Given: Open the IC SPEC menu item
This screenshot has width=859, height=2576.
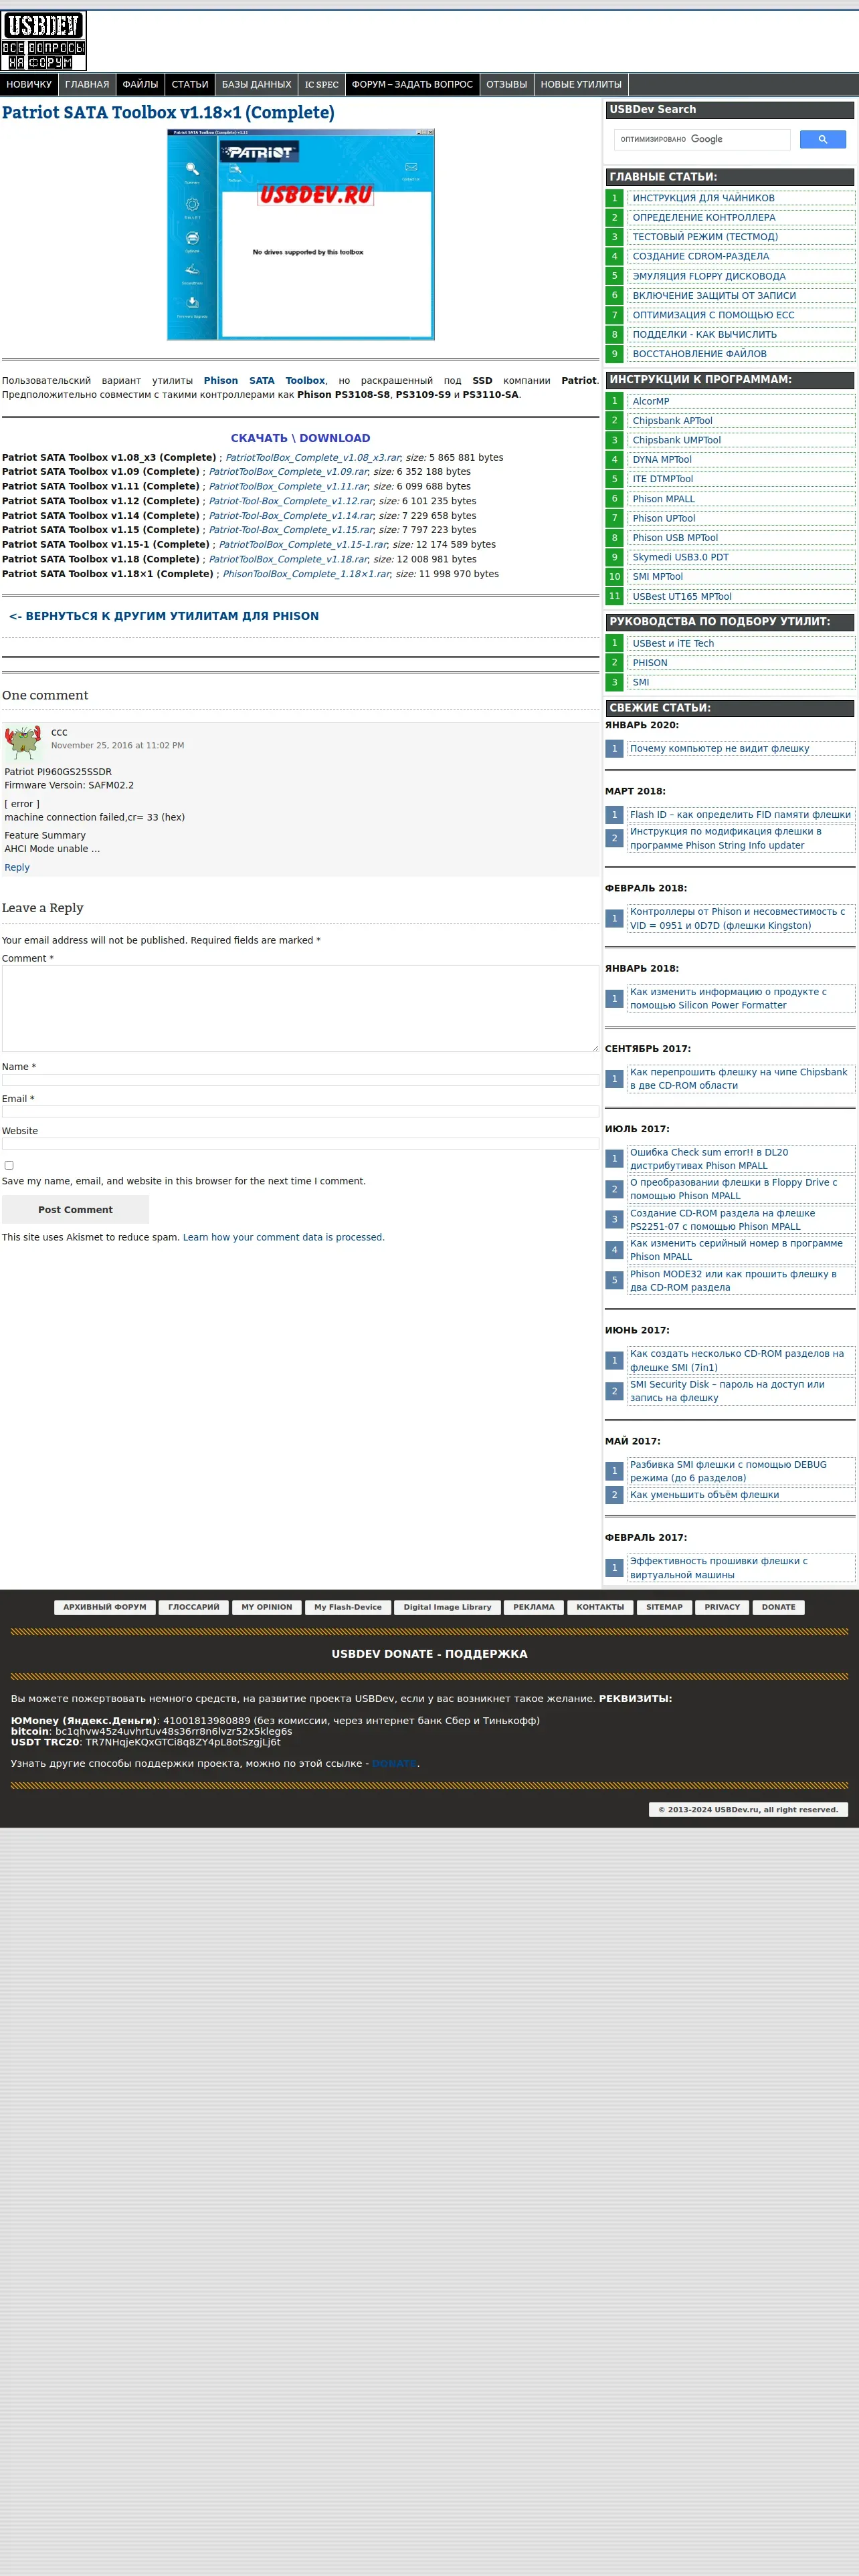Looking at the screenshot, I should [322, 85].
